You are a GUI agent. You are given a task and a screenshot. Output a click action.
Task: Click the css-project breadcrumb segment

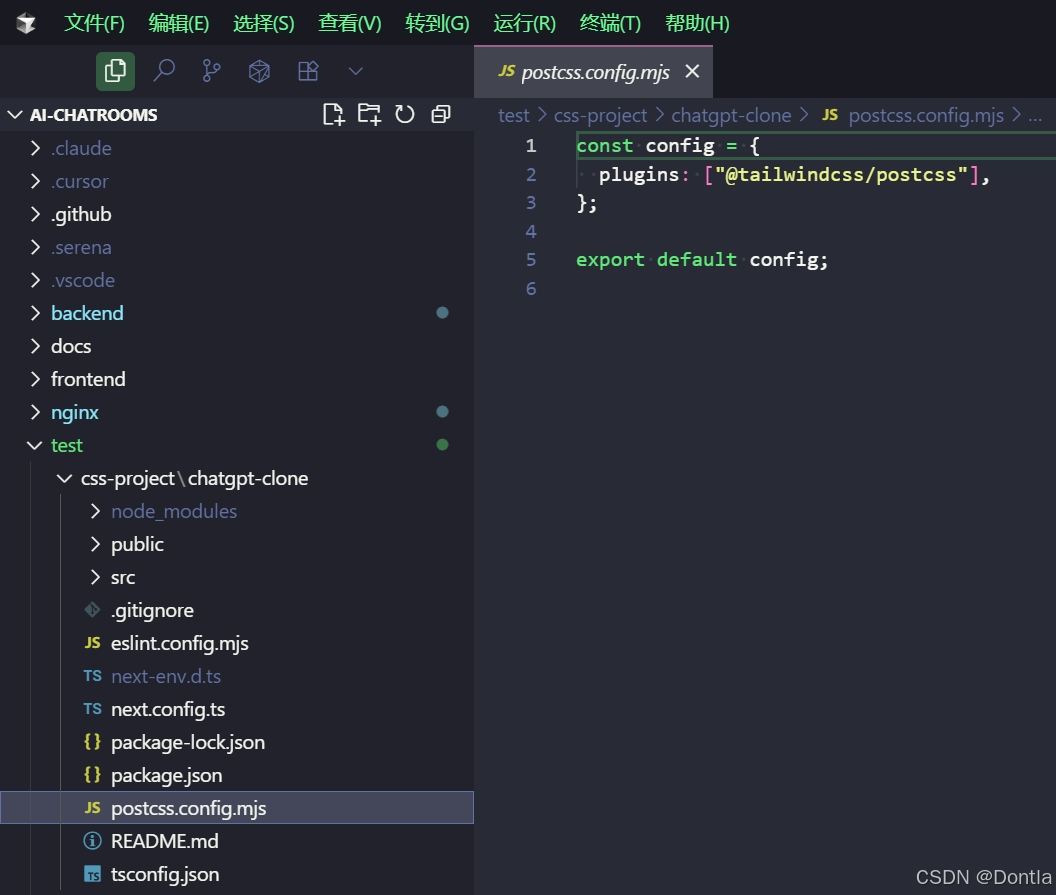click(x=600, y=115)
